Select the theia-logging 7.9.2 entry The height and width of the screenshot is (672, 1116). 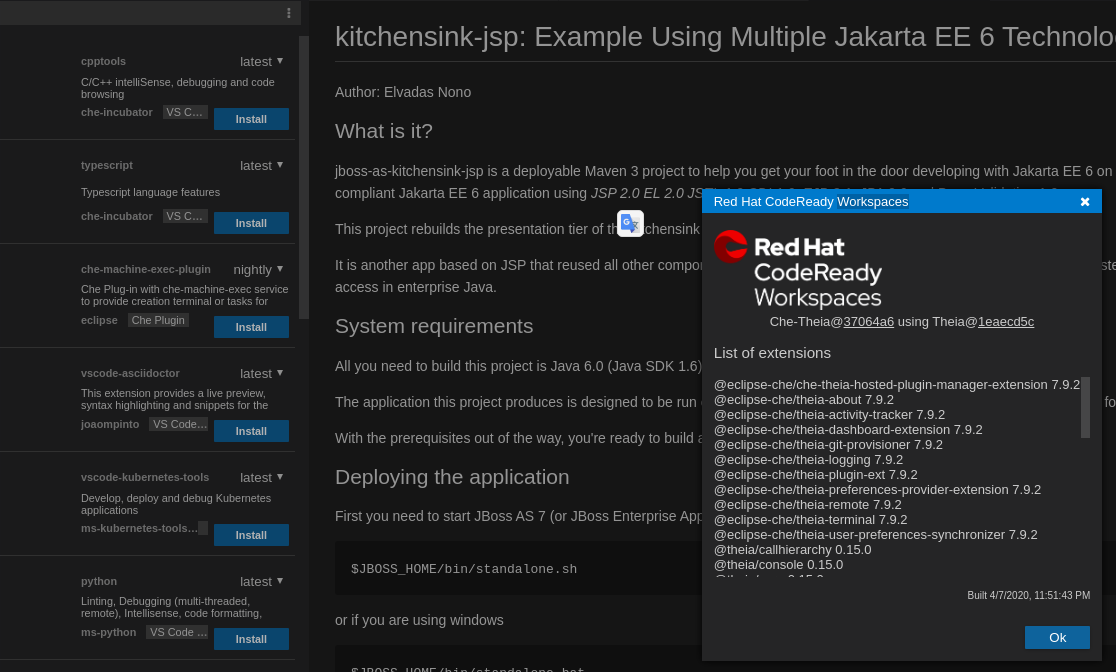(x=808, y=460)
